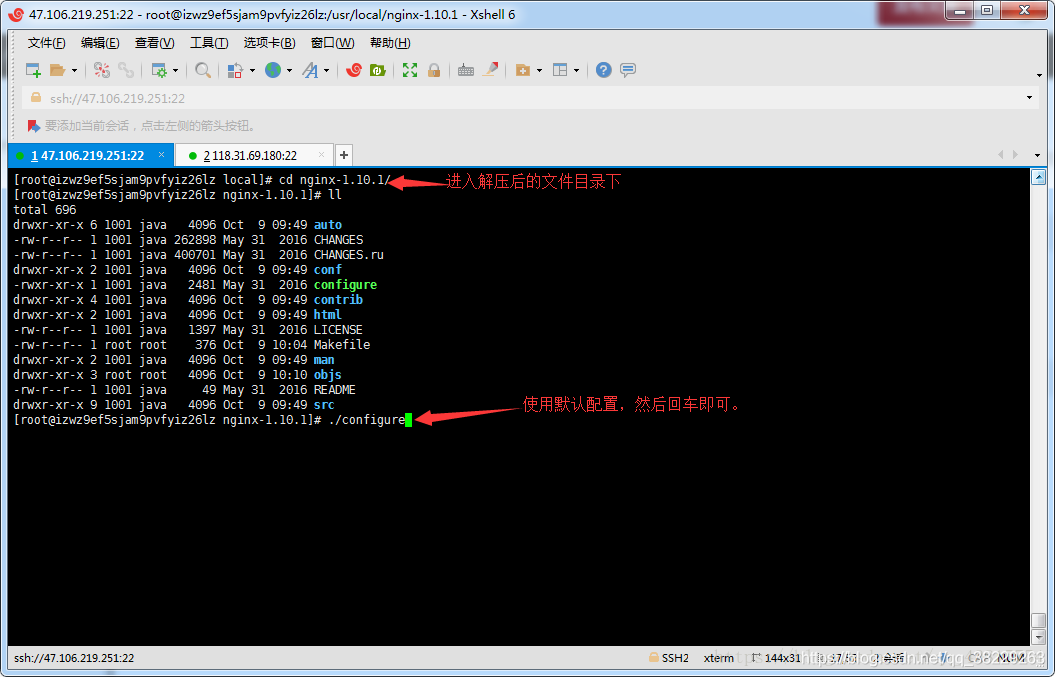This screenshot has height=677, width=1055.
Task: Click the Xshell red snail icon
Action: [354, 70]
